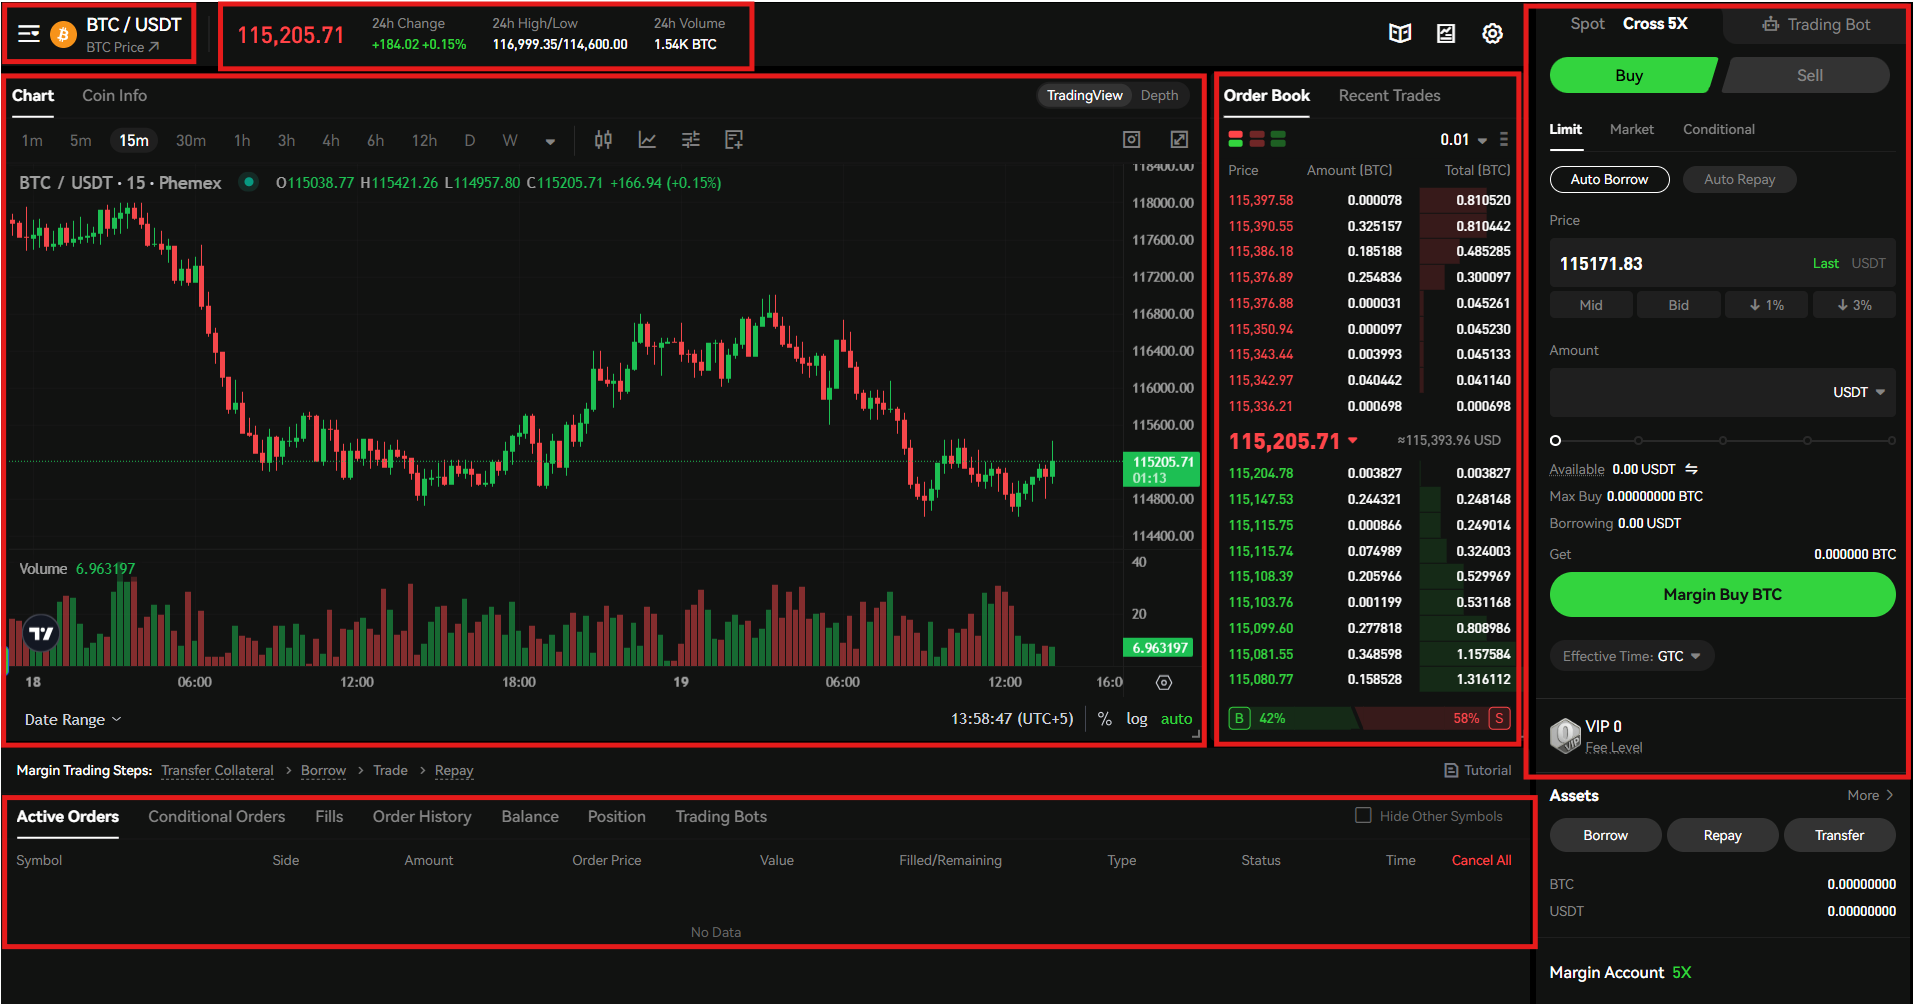Click the save chart layout icon
The image size is (1913, 1004).
click(733, 140)
